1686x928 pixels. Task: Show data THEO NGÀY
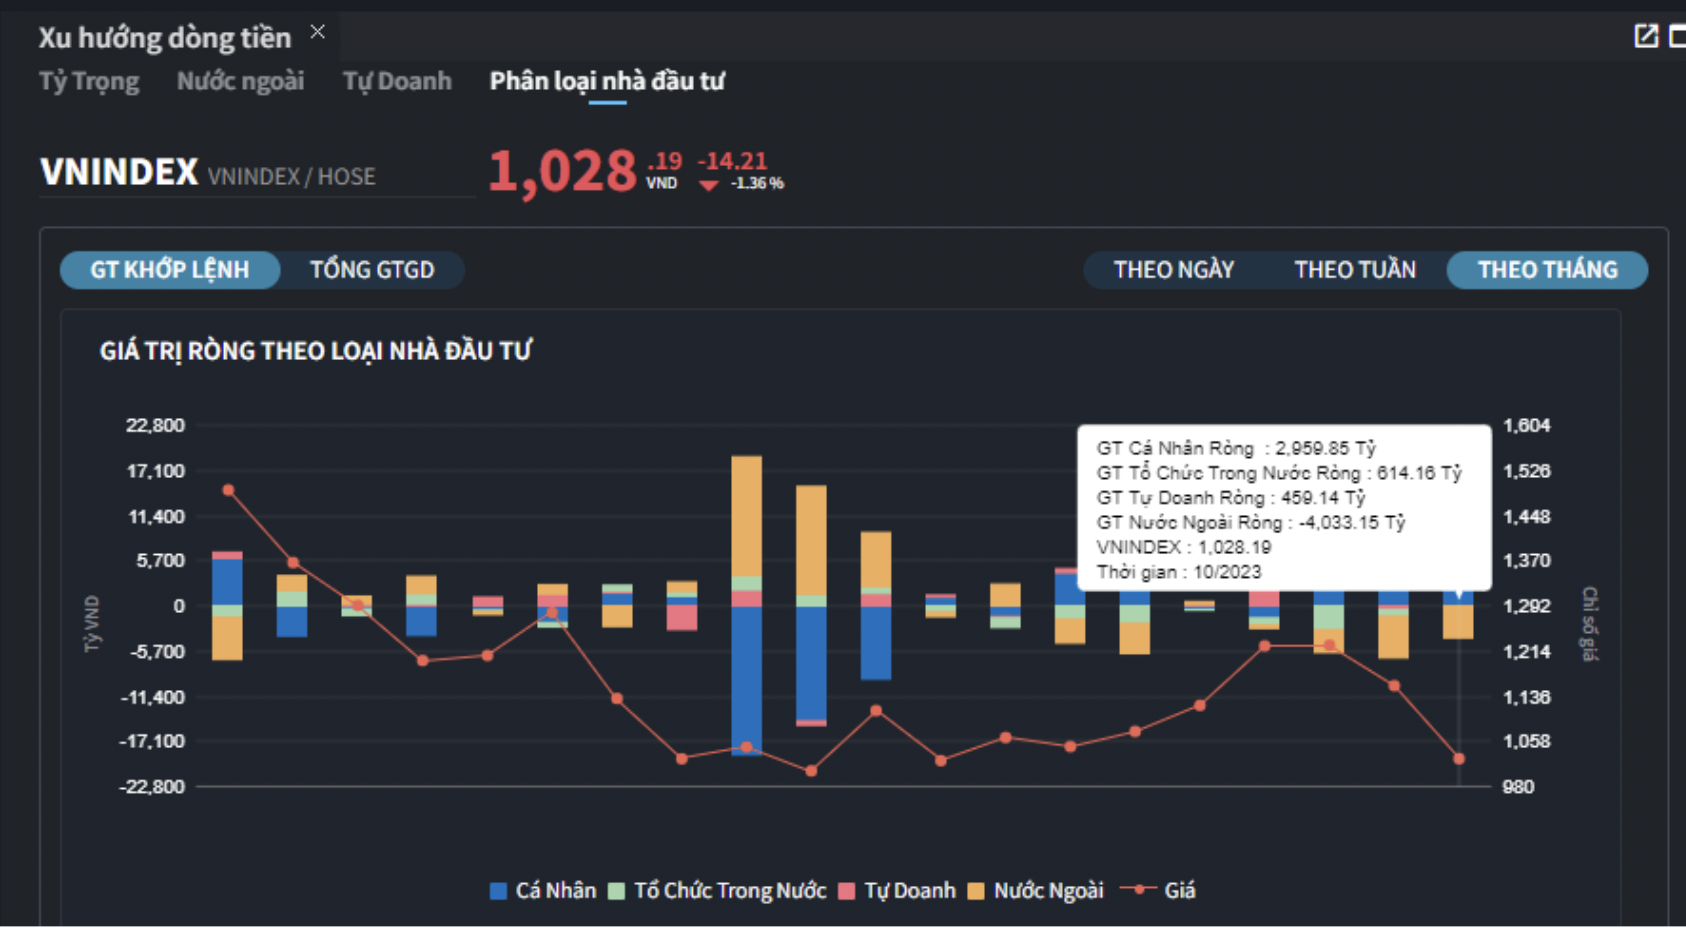(x=1173, y=270)
